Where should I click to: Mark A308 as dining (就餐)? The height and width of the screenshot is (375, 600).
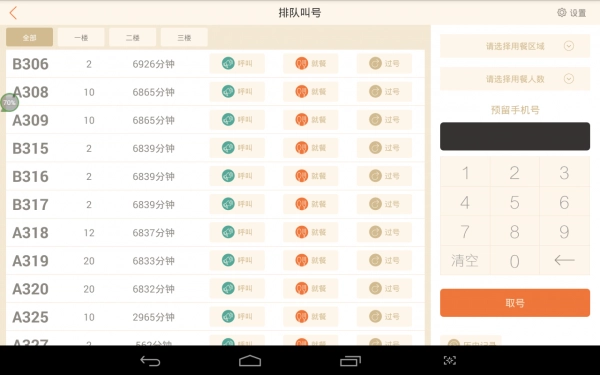[x=310, y=91]
